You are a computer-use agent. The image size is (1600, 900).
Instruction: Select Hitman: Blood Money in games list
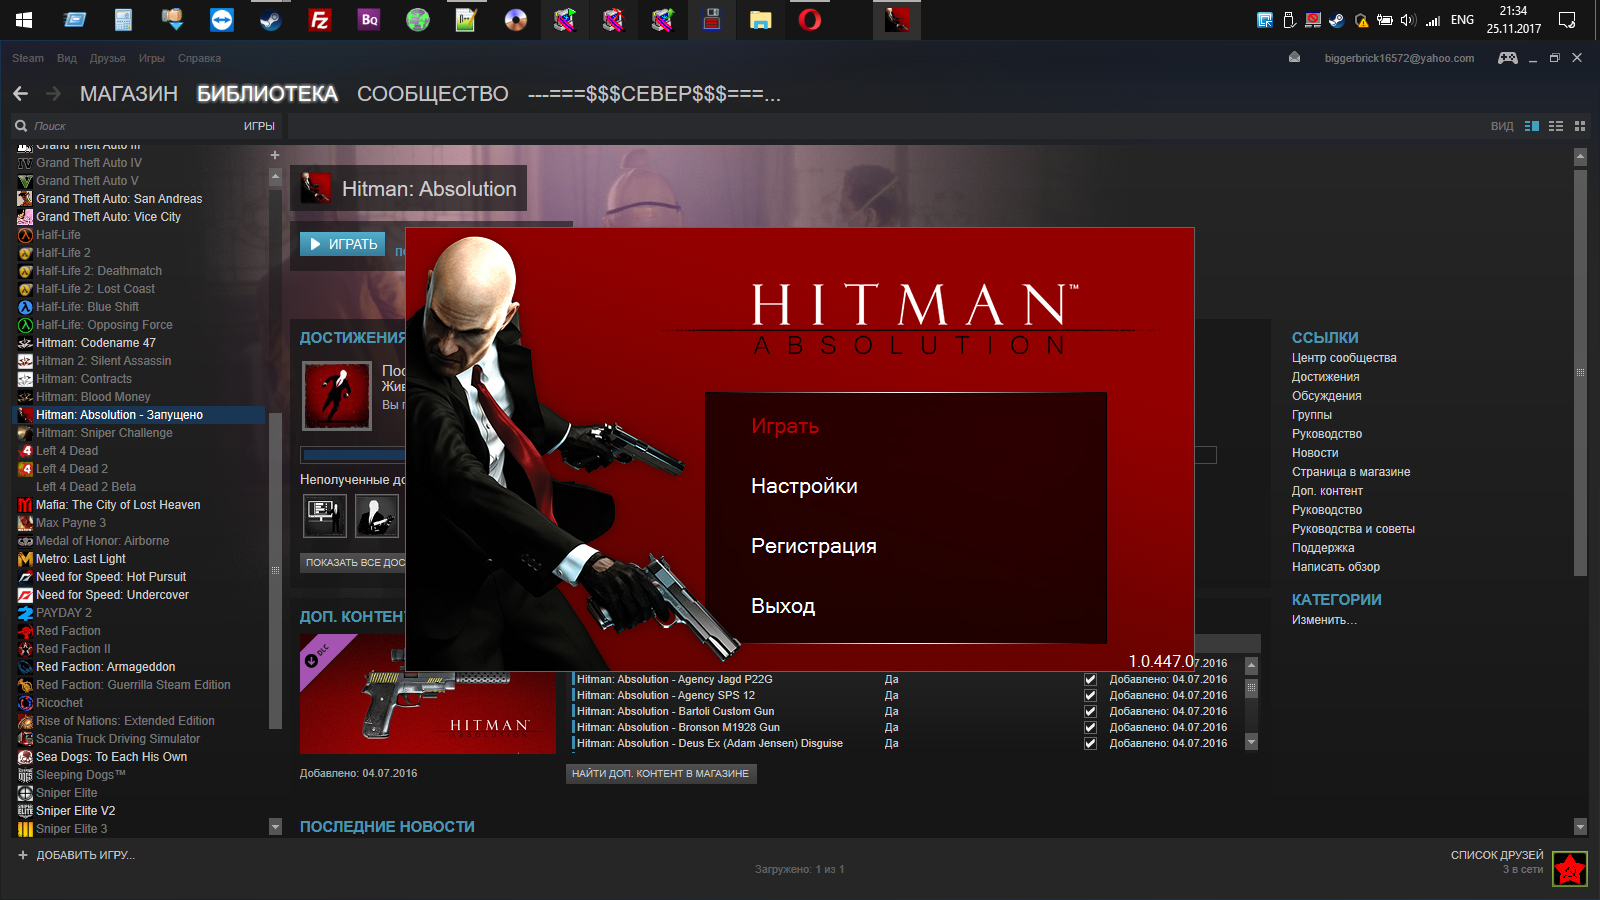pyautogui.click(x=93, y=397)
